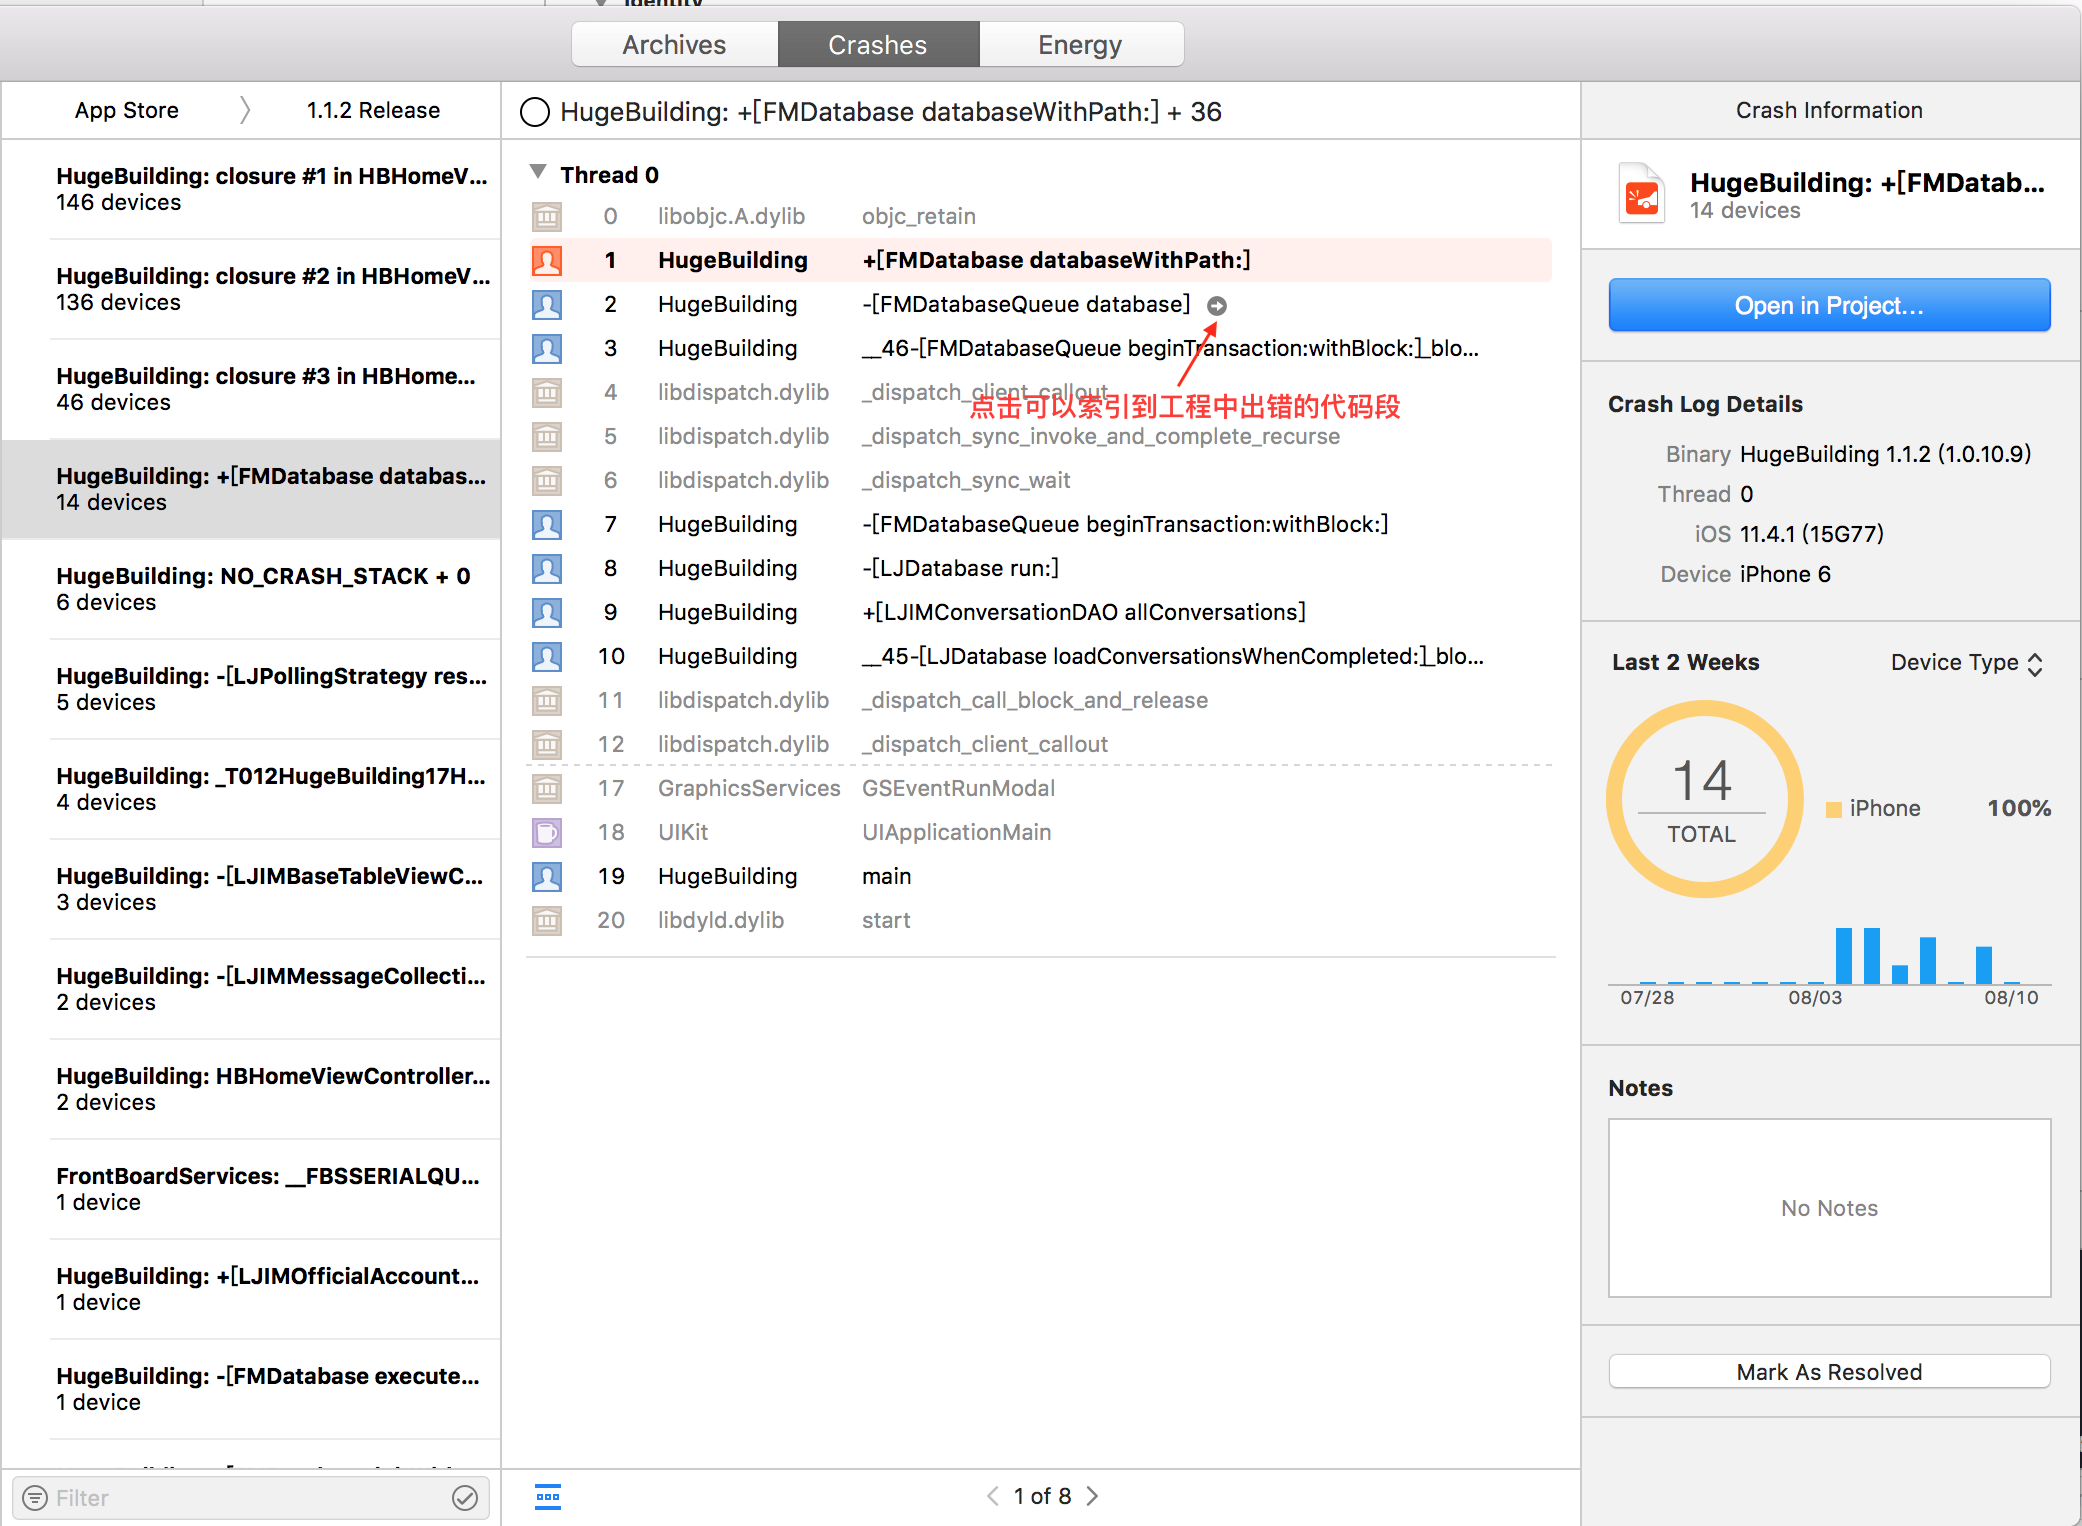Screen dimensions: 2082x1526
Task: Switch to the Archives tab
Action: pyautogui.click(x=675, y=45)
